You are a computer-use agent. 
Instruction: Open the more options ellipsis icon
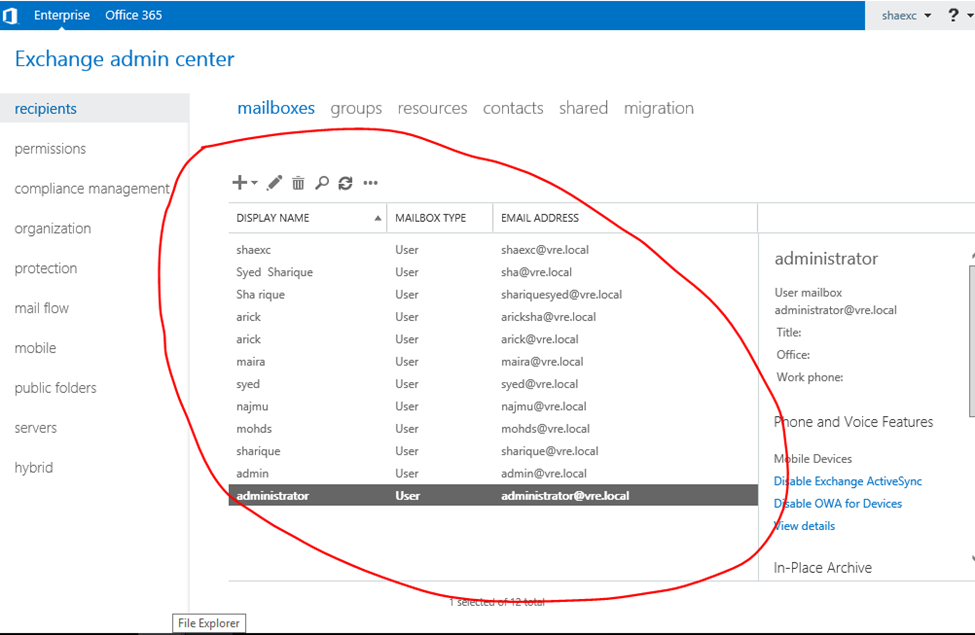(371, 183)
